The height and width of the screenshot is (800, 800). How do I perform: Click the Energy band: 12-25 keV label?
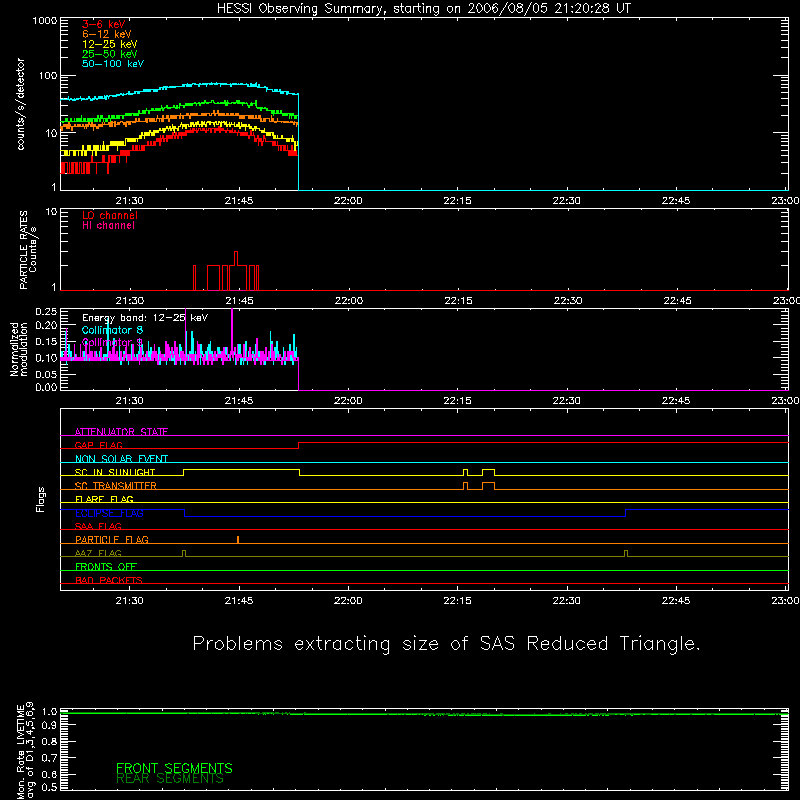pos(145,318)
